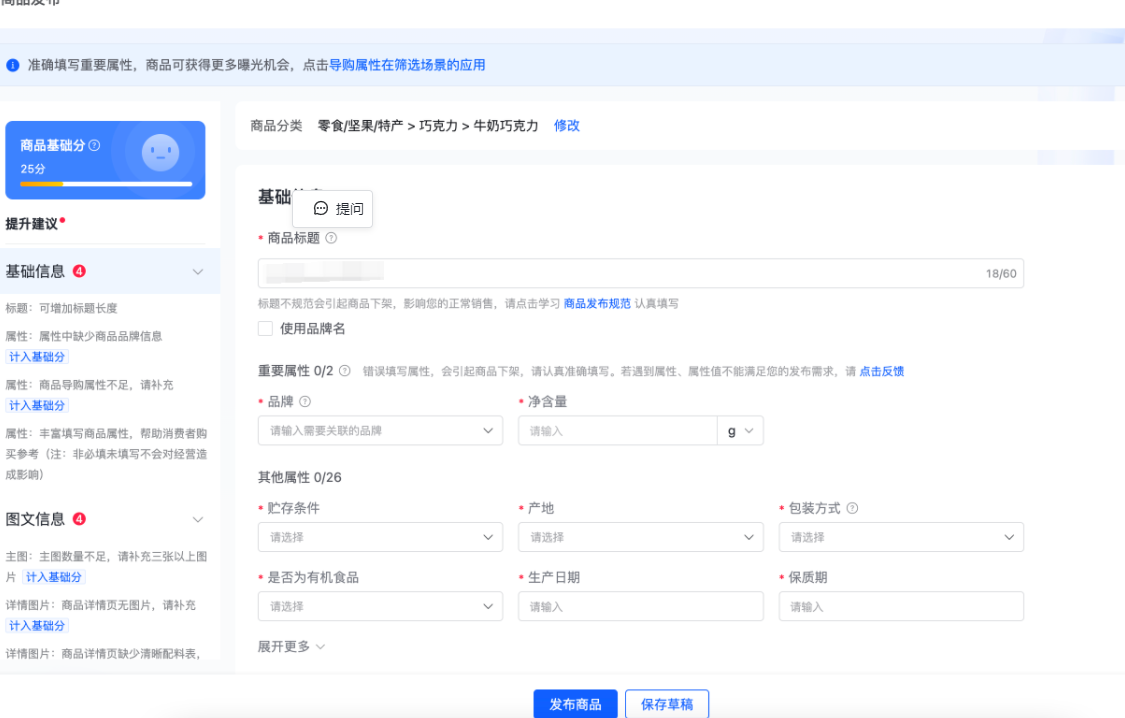The image size is (1125, 718).
Task: Click 计入基础分 tag under brand info suggestion
Action: point(37,356)
